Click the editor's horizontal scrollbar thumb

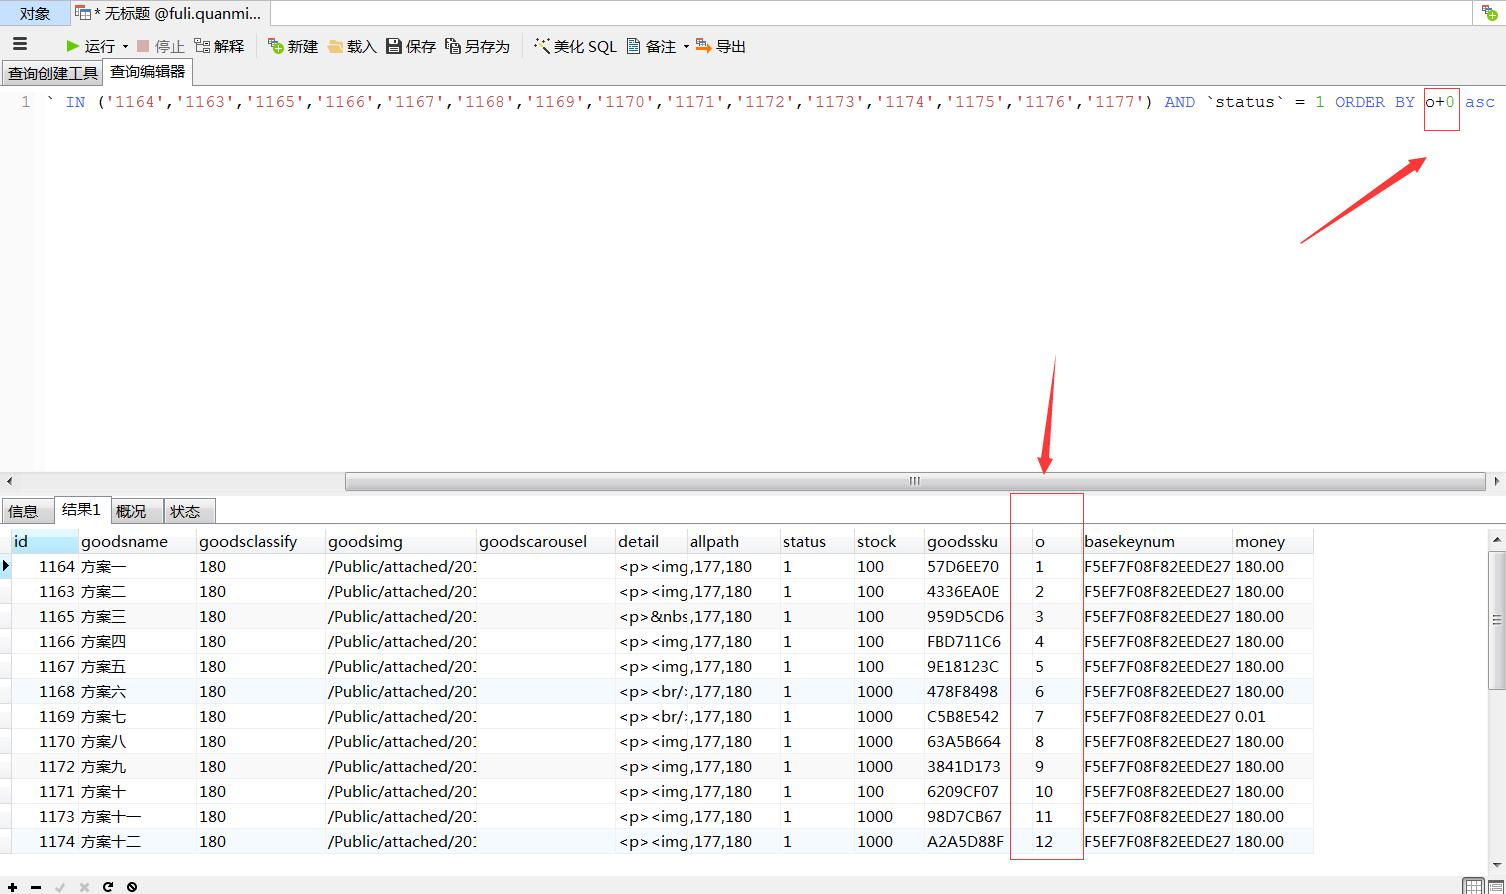point(915,481)
